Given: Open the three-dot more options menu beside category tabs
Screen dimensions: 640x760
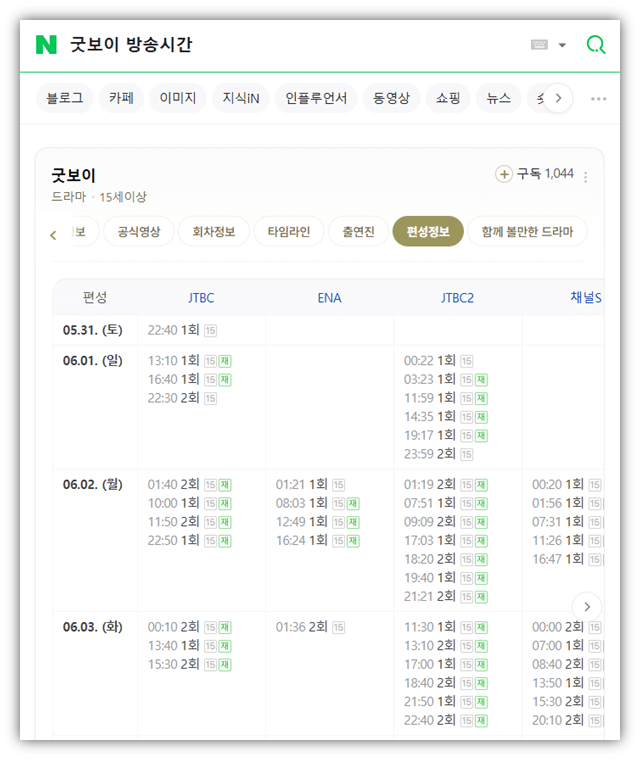Looking at the screenshot, I should point(598,99).
